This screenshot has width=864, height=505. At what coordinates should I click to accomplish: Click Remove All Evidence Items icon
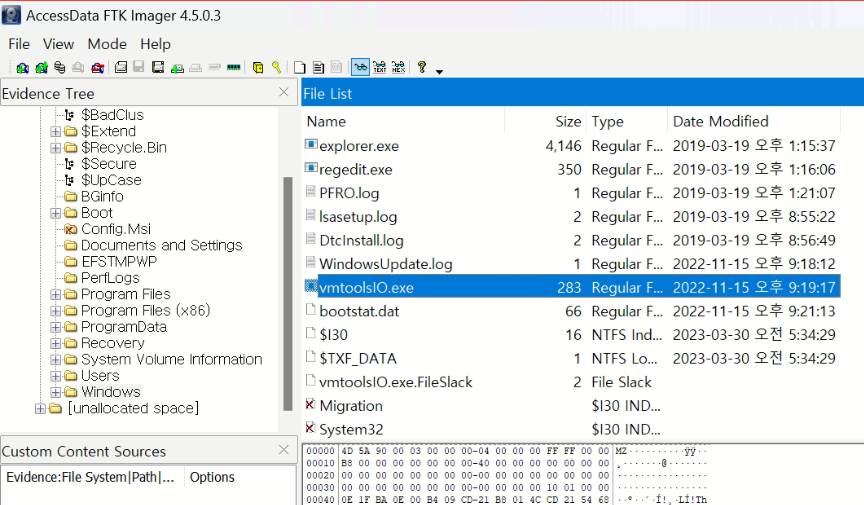98,68
